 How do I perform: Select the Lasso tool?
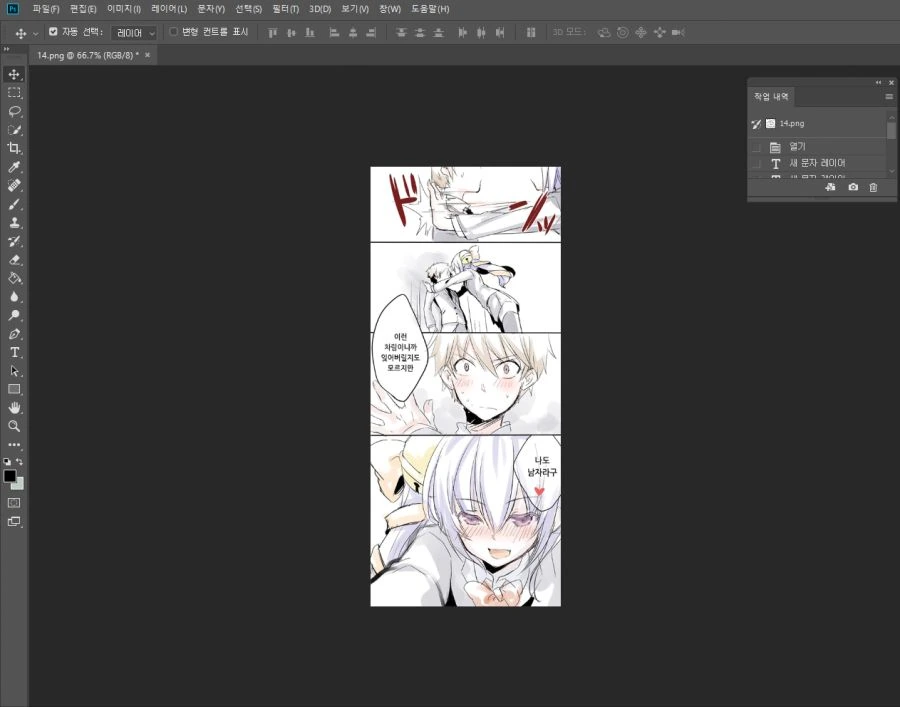[x=14, y=111]
